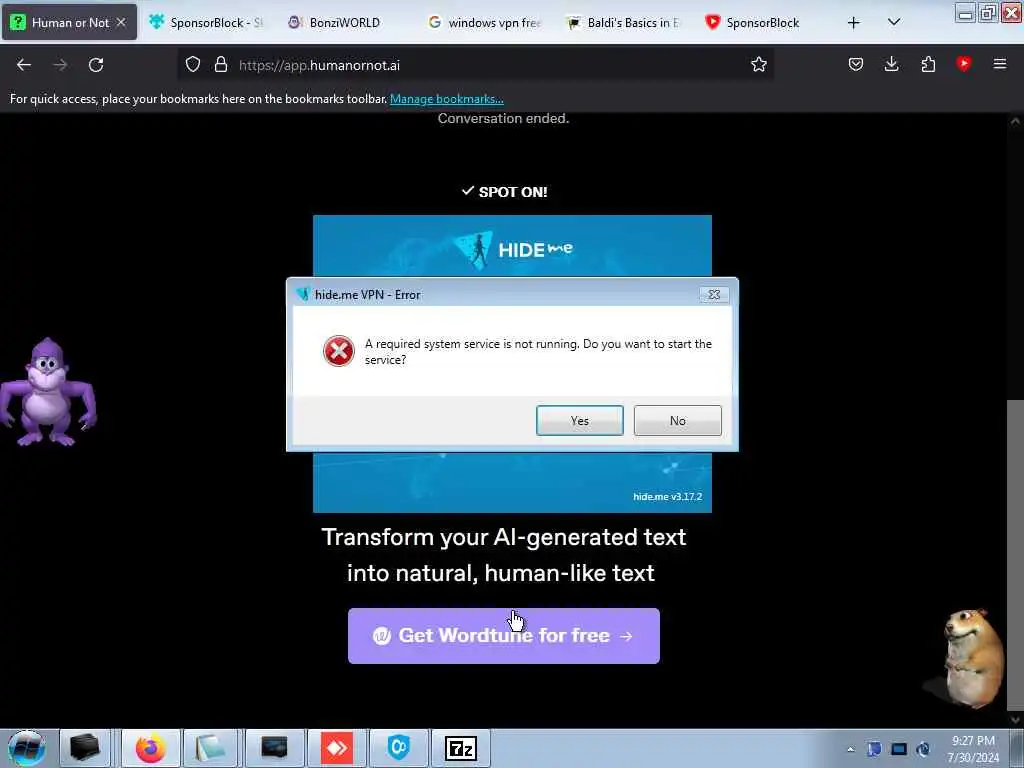Click the SPOT ON! result text

pos(504,192)
